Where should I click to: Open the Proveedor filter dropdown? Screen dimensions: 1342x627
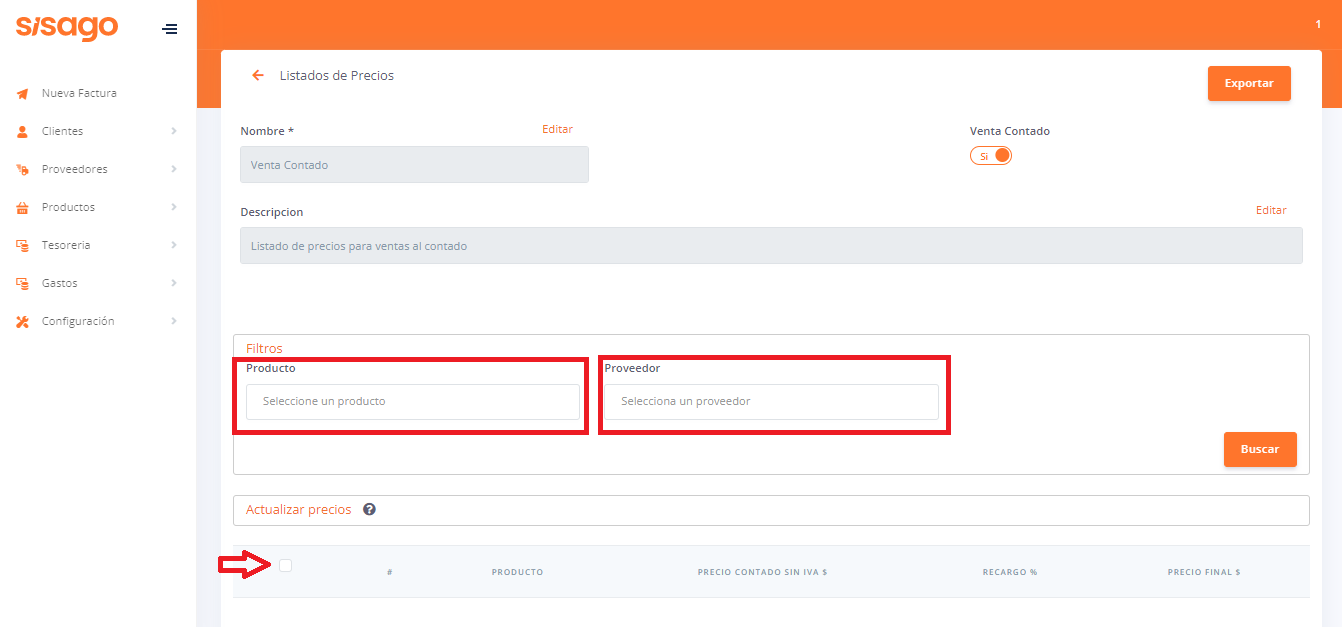coord(770,402)
